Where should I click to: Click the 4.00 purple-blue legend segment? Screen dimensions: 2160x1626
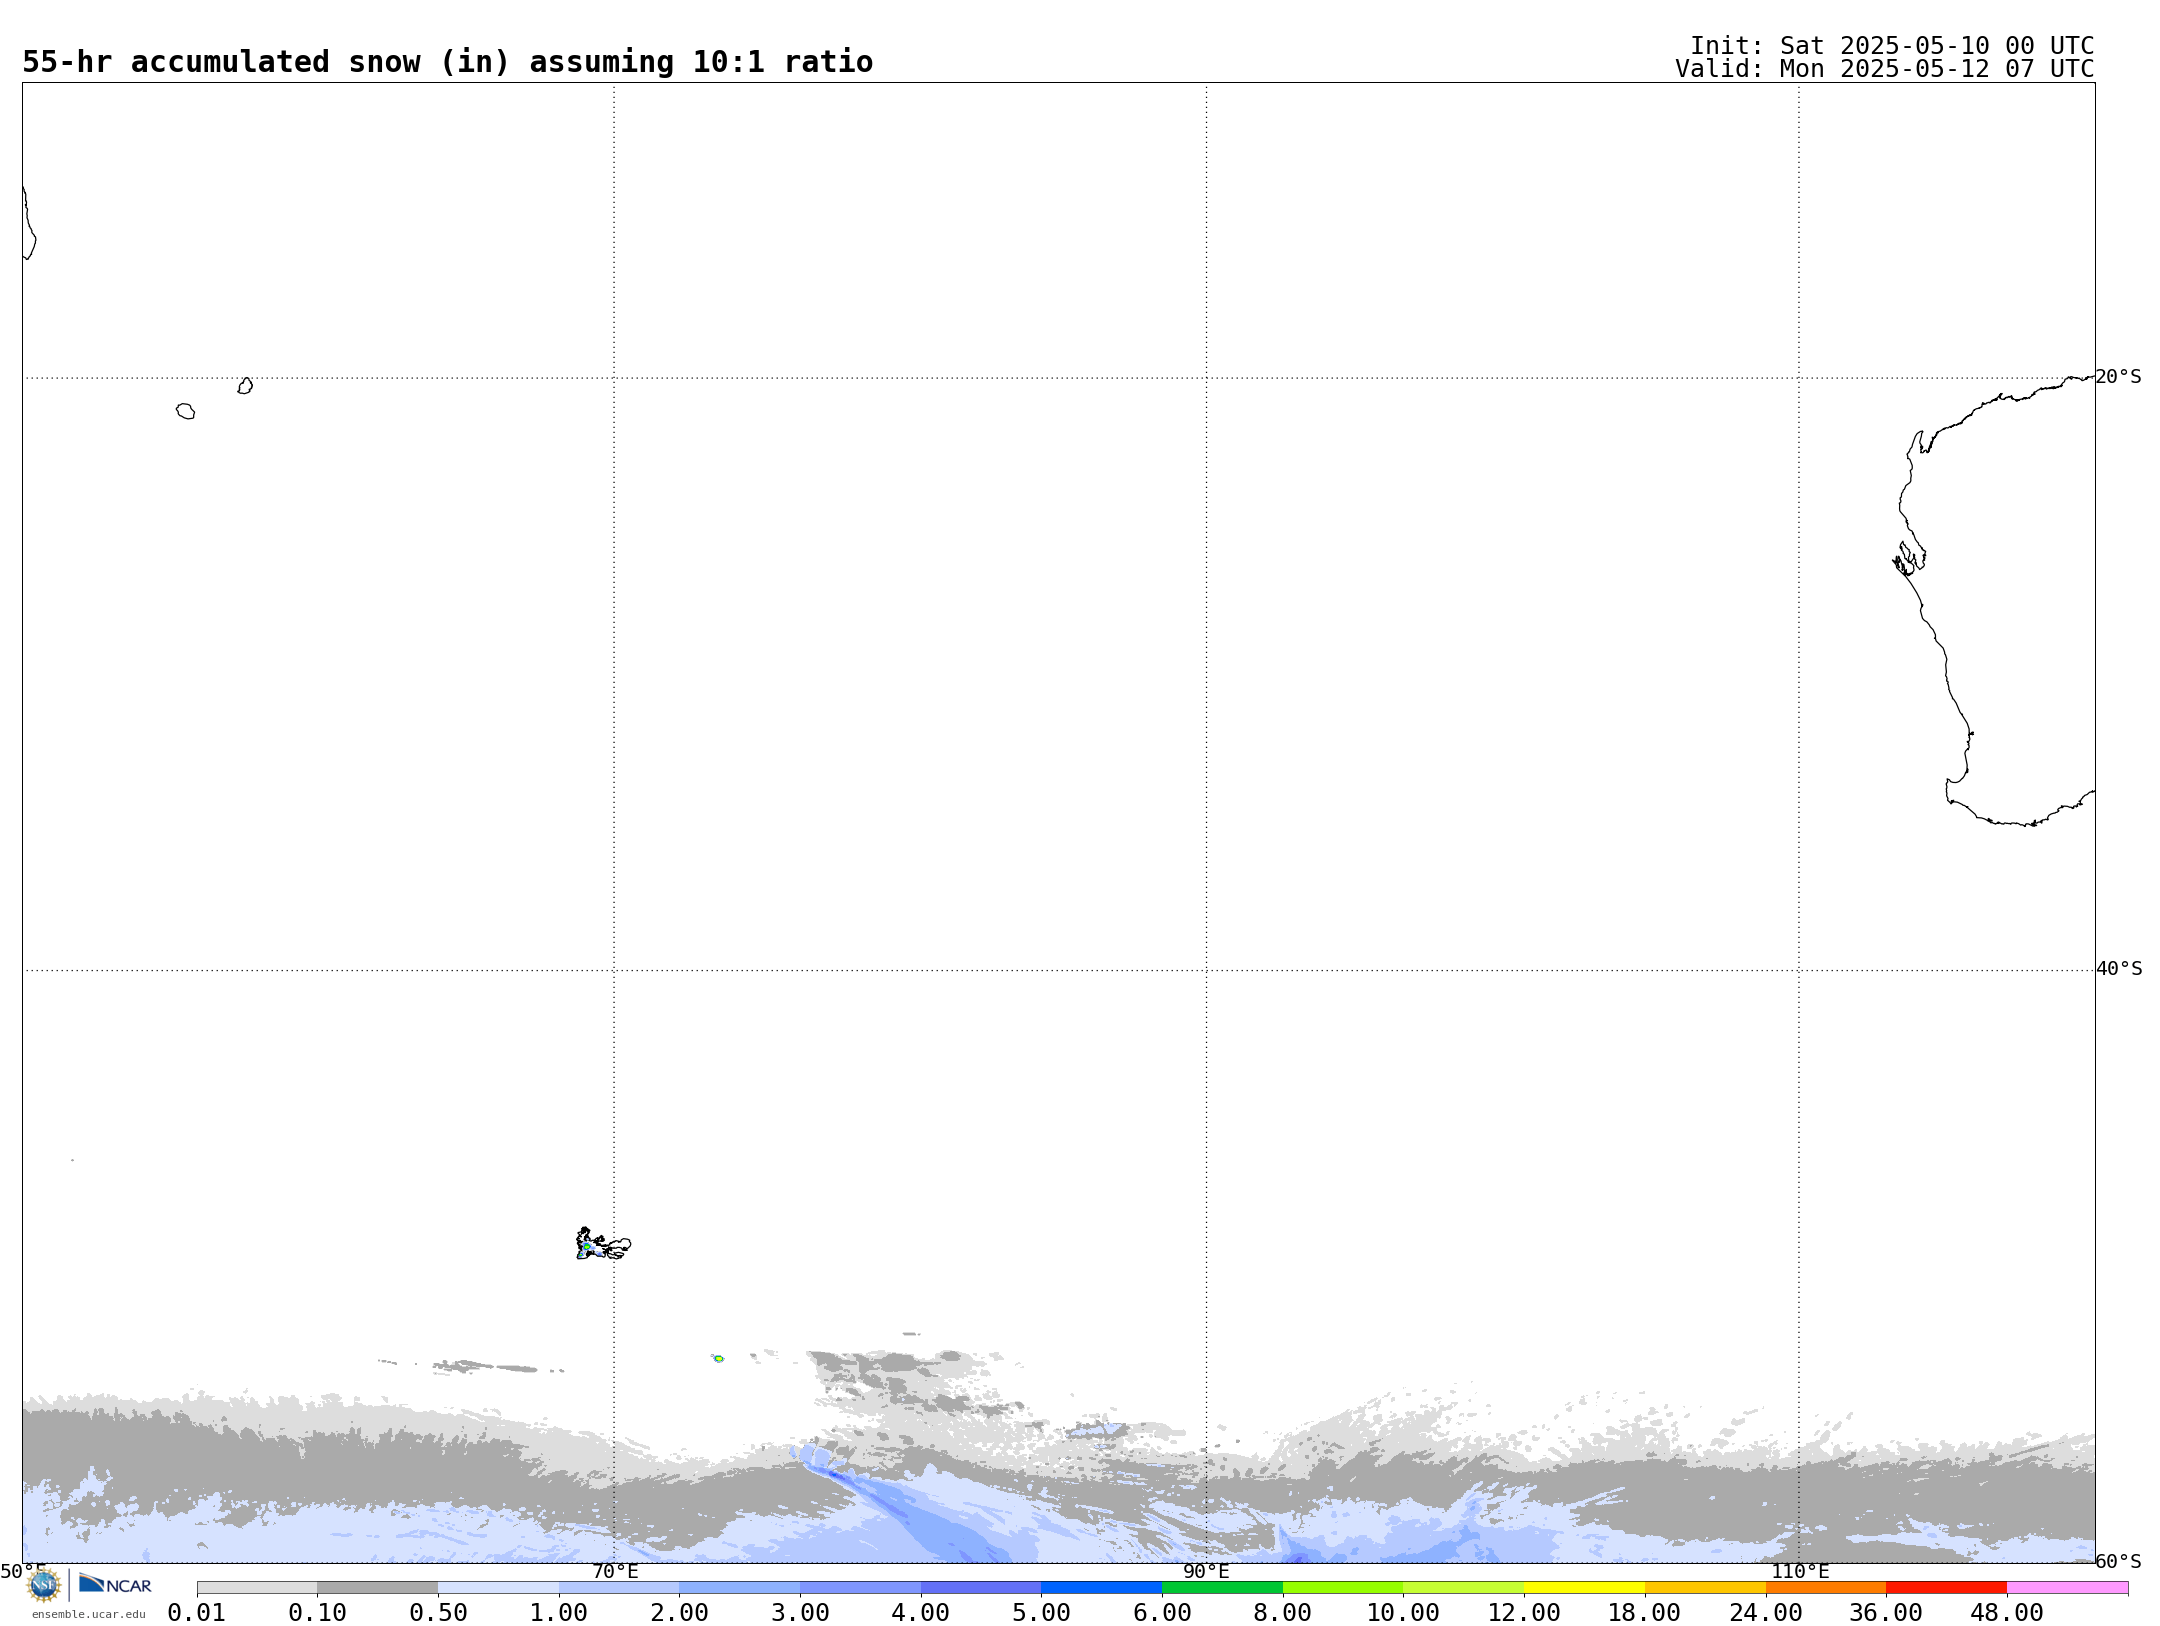981,1588
